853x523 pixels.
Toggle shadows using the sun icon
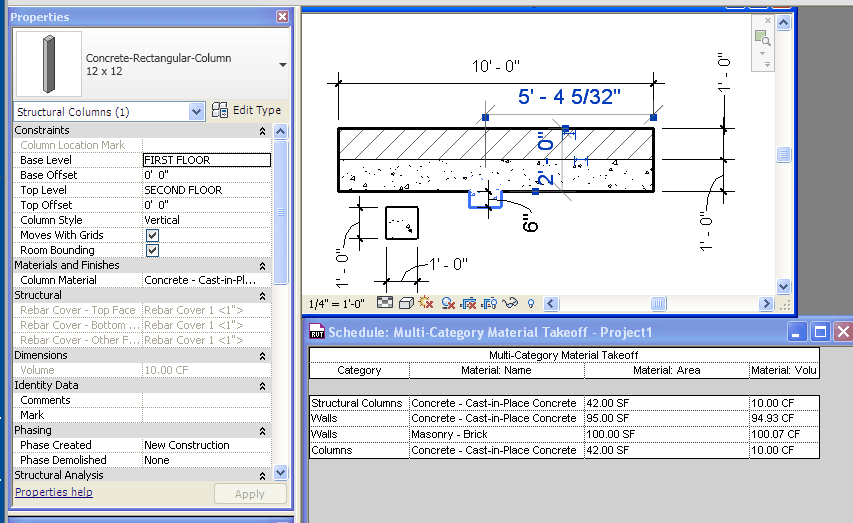pos(427,303)
